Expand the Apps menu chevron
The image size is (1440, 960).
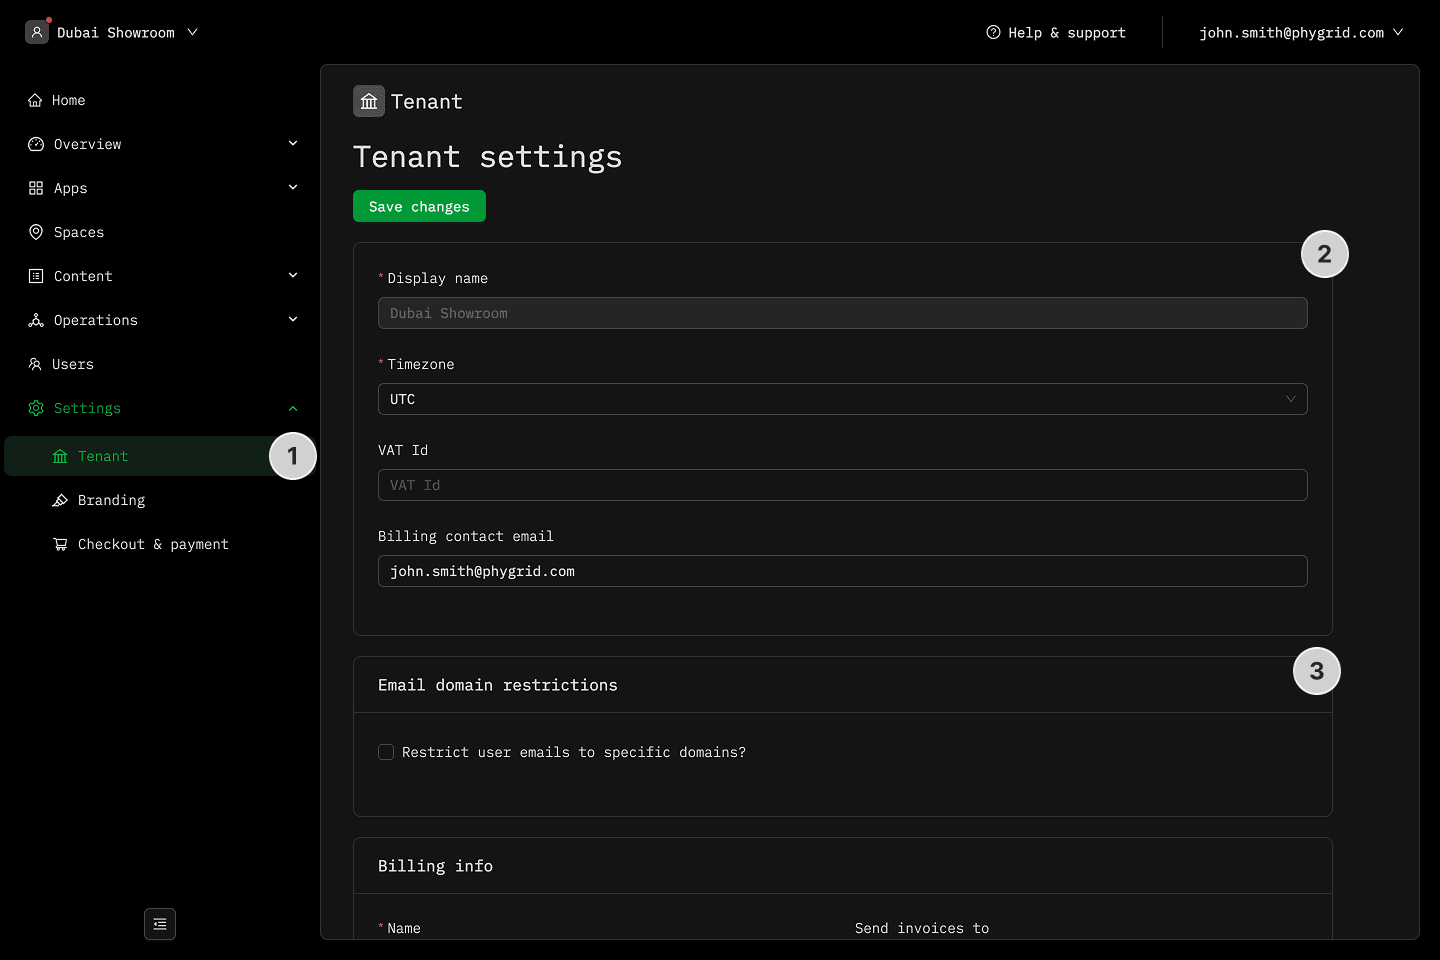pos(293,188)
